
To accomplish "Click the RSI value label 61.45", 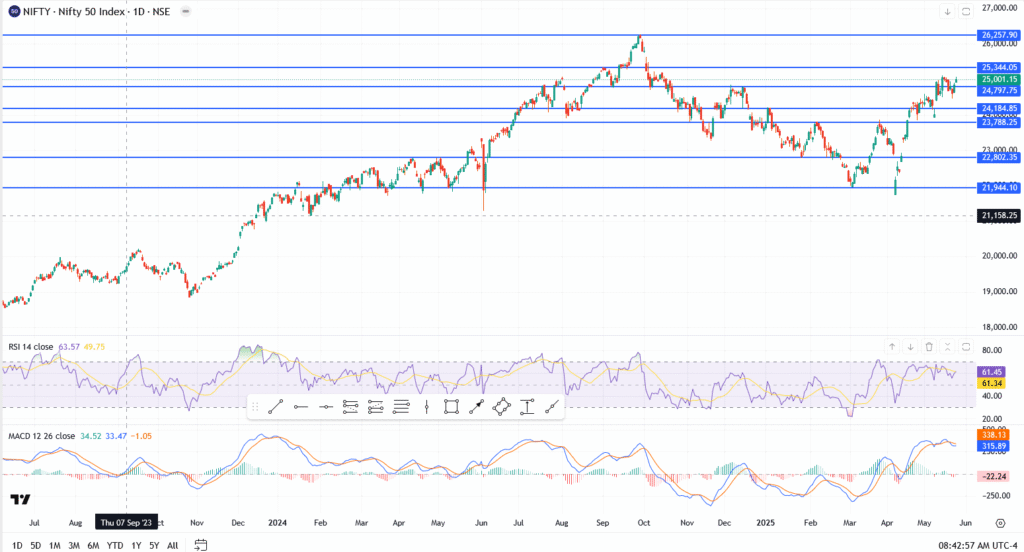I will point(992,372).
